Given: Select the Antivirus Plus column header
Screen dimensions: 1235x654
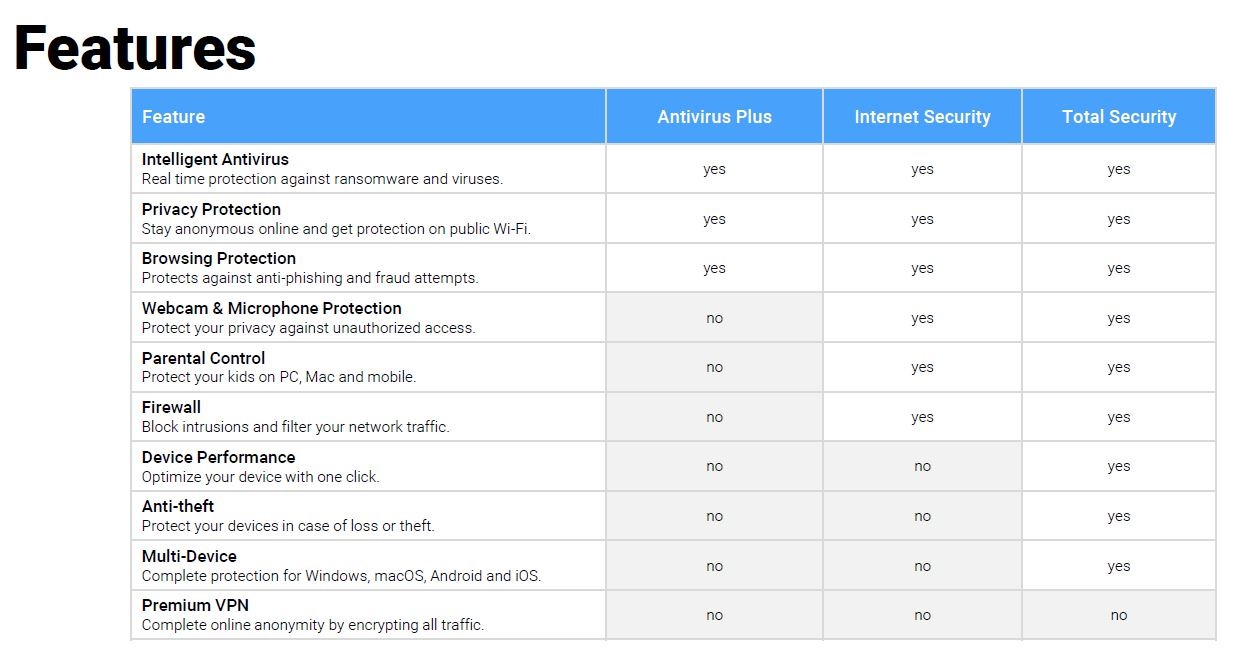Looking at the screenshot, I should pyautogui.click(x=714, y=117).
